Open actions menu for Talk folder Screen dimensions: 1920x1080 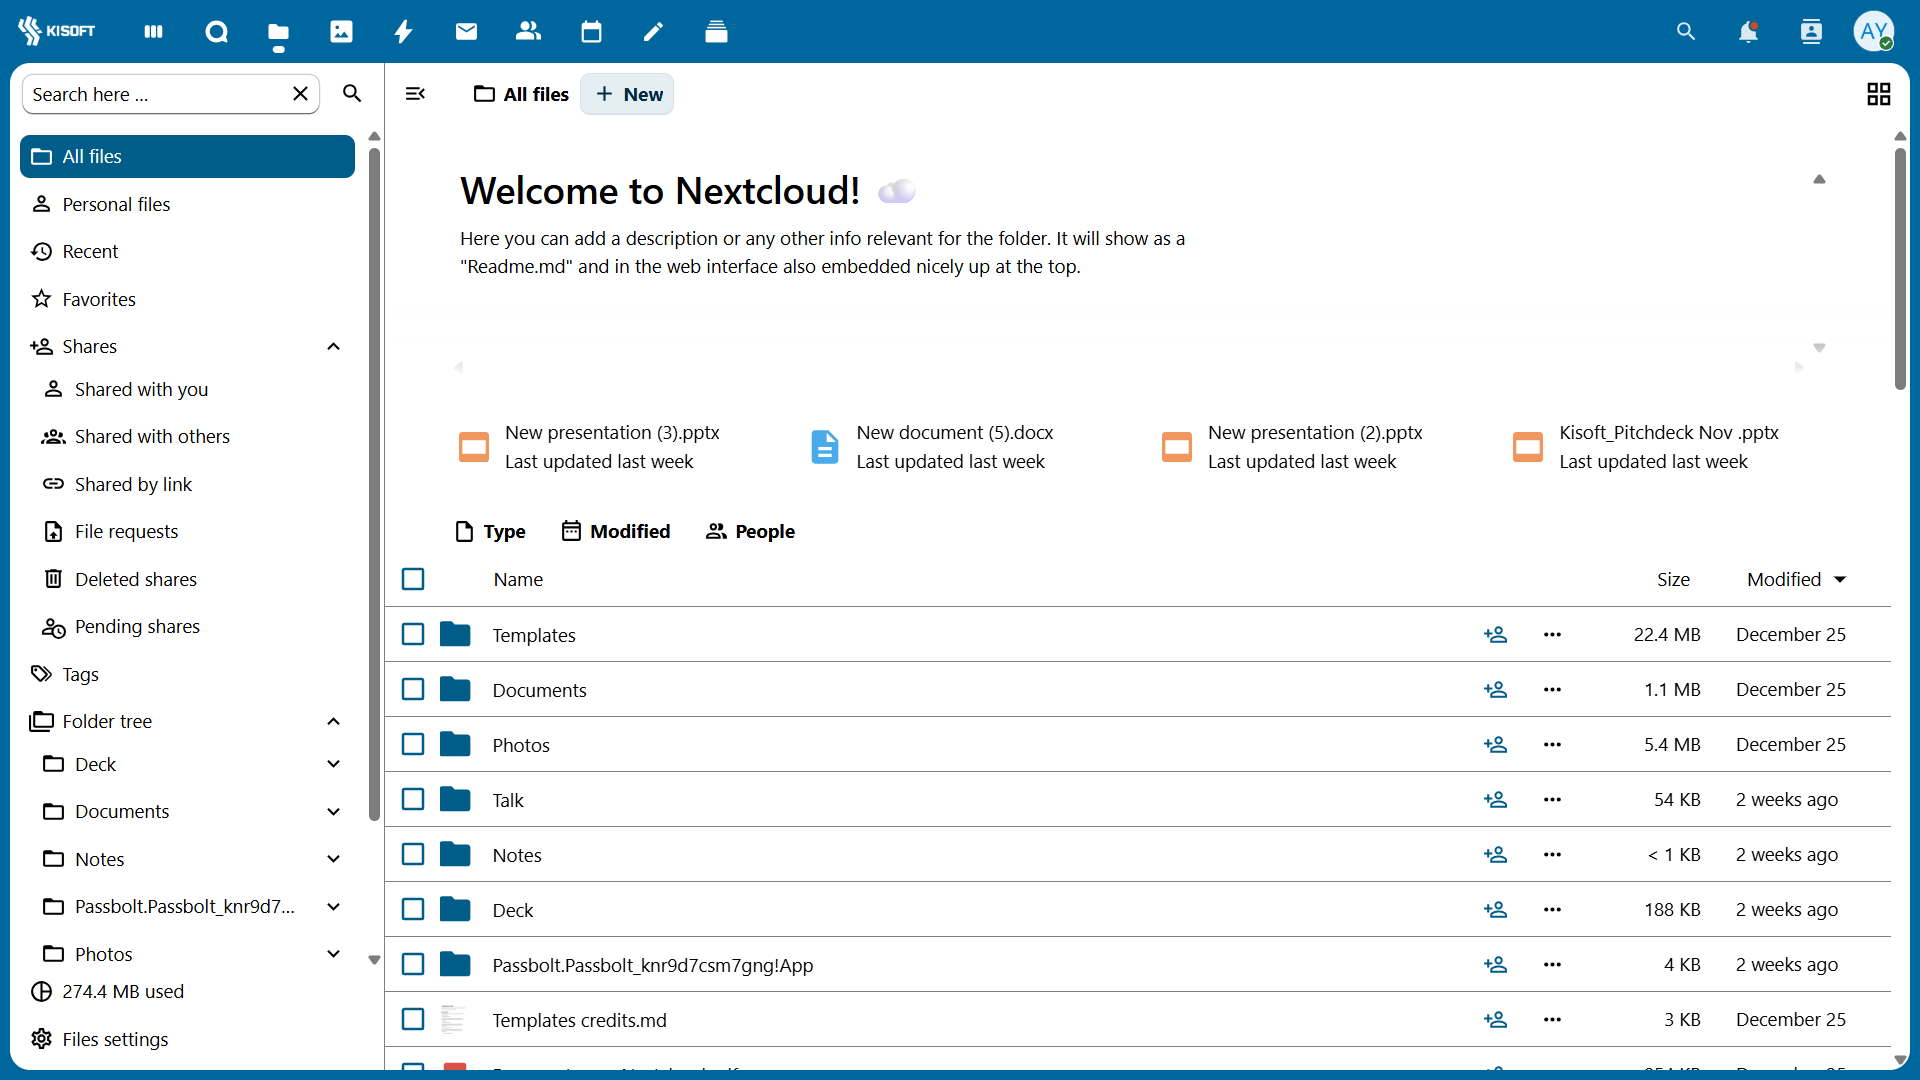pos(1552,800)
